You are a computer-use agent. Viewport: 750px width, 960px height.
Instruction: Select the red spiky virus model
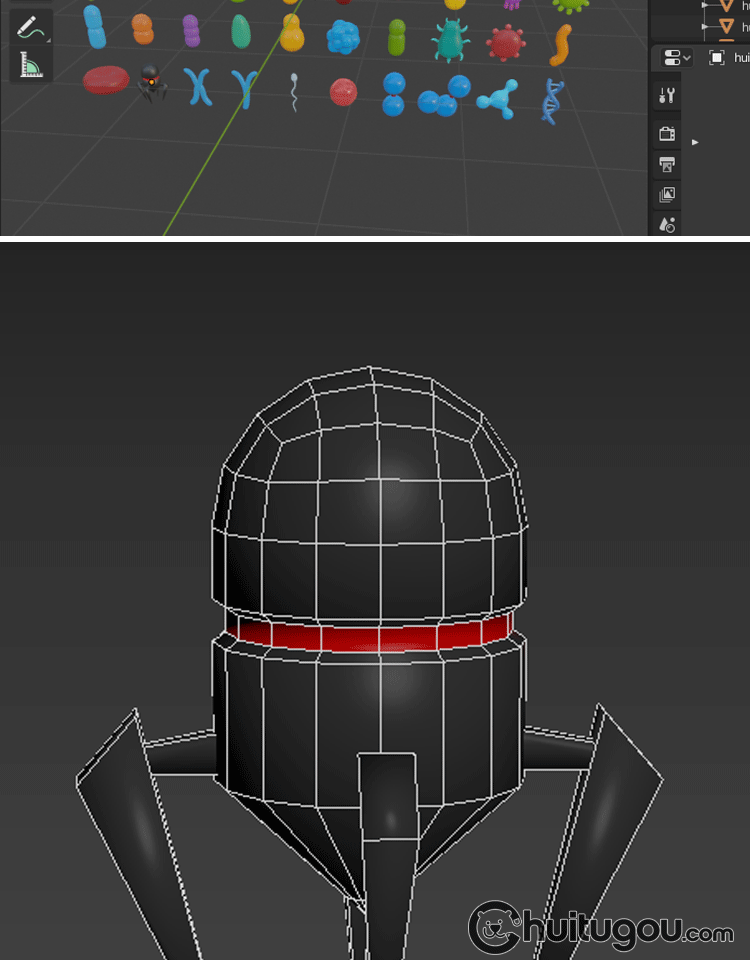pyautogui.click(x=506, y=43)
